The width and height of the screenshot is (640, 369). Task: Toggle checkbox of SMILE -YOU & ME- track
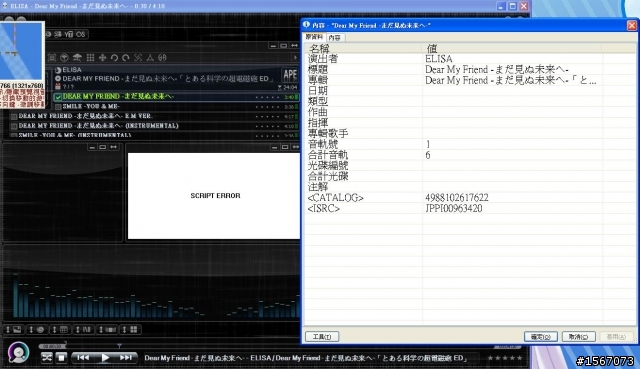tap(58, 107)
